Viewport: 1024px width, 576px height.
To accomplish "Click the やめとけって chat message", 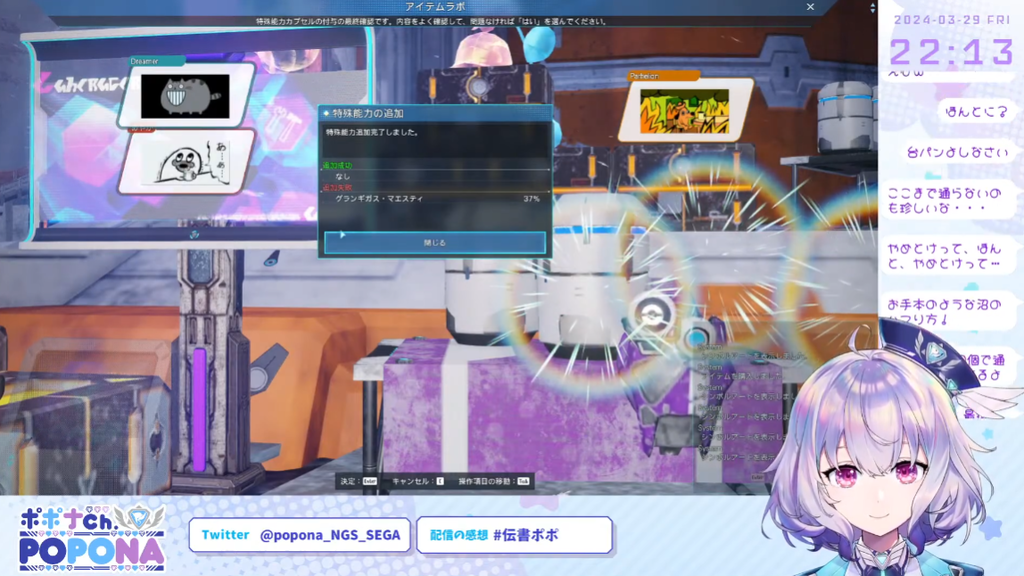I will pos(946,255).
